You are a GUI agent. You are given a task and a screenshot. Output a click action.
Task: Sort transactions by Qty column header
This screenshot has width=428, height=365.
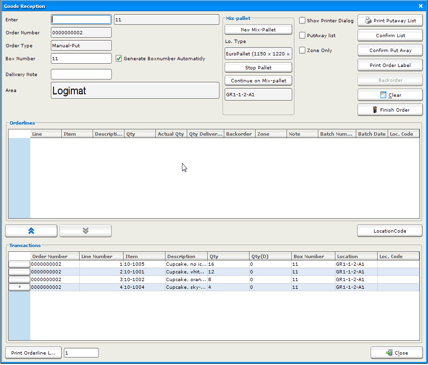tap(228, 256)
